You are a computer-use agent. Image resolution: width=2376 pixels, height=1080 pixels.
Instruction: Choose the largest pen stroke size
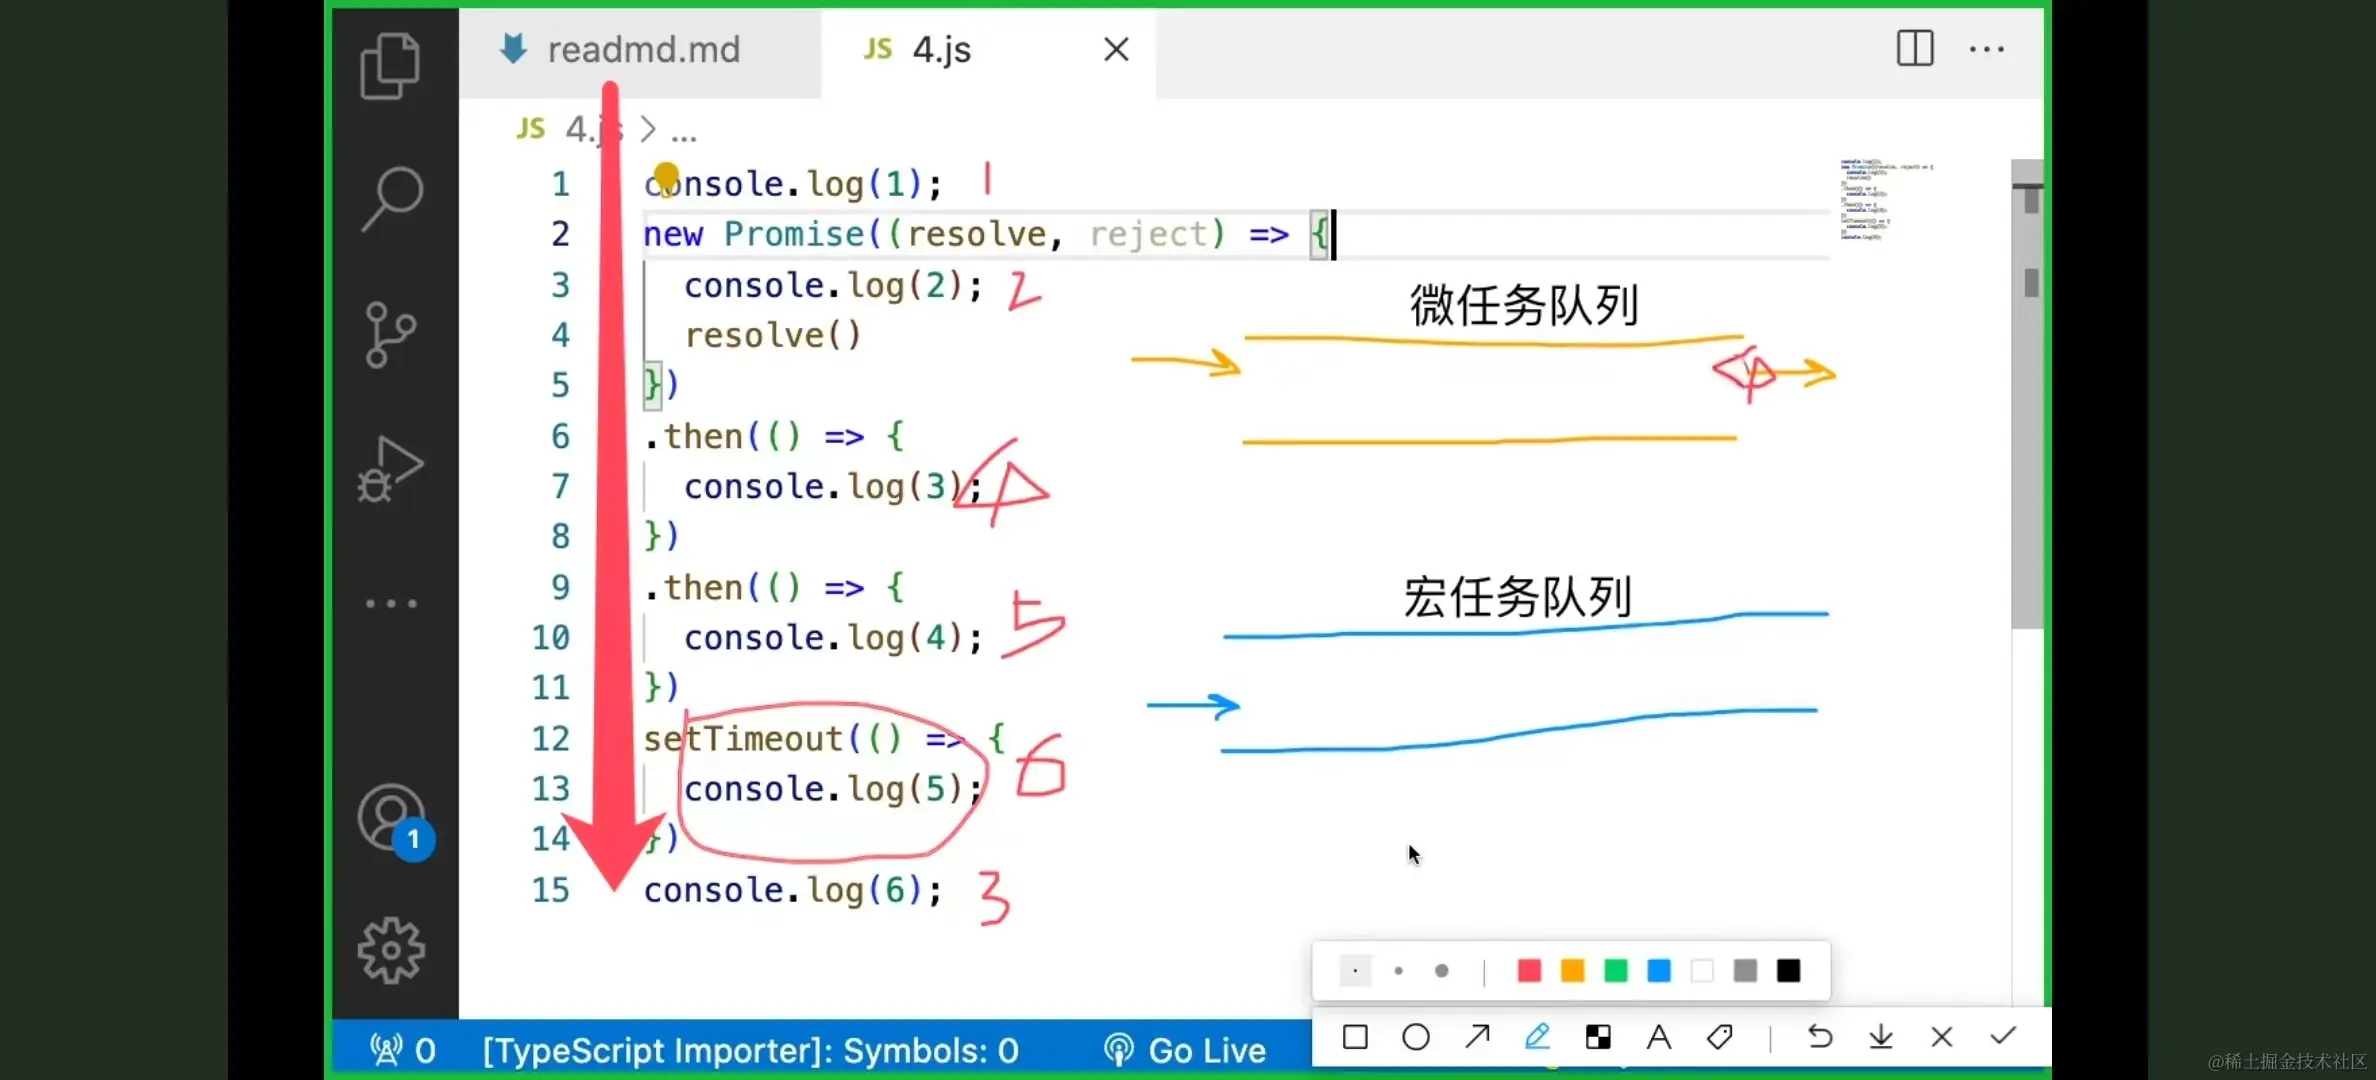click(x=1441, y=971)
